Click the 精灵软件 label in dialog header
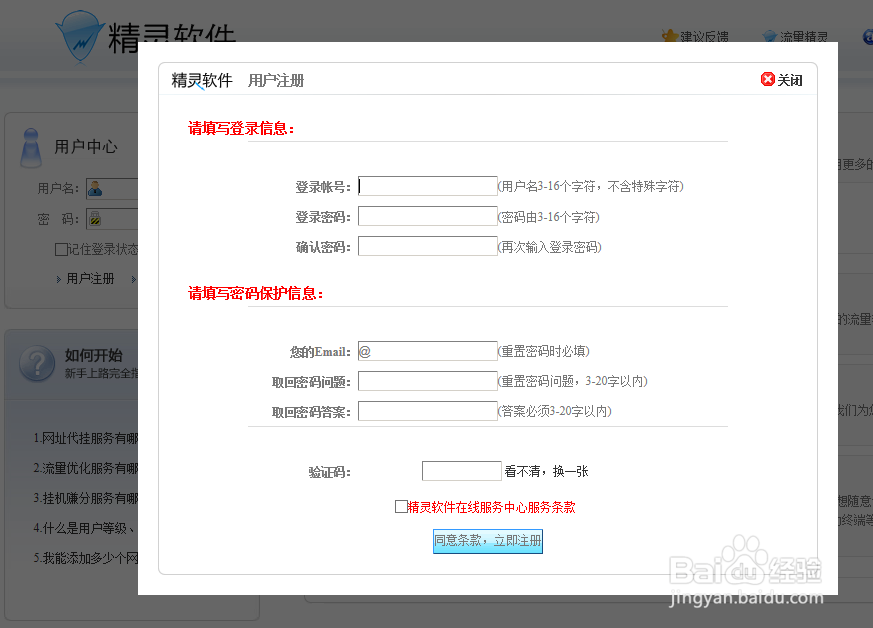Image resolution: width=873 pixels, height=628 pixels. pos(200,79)
